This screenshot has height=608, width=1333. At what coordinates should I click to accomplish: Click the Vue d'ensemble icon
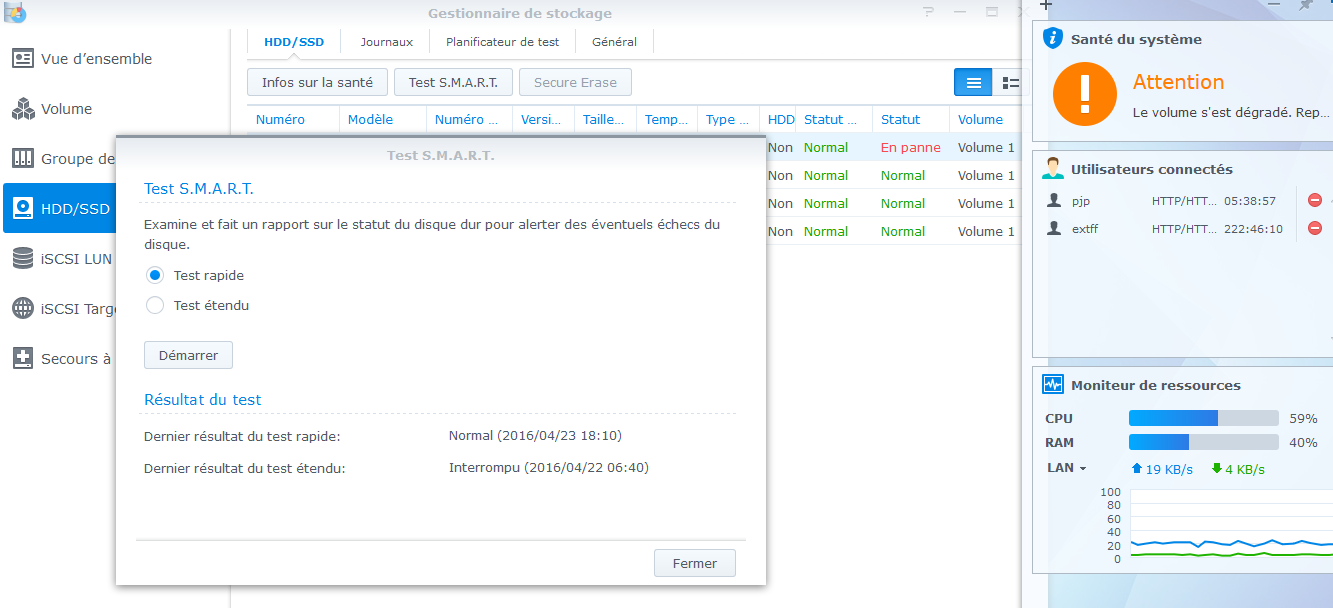coord(23,58)
